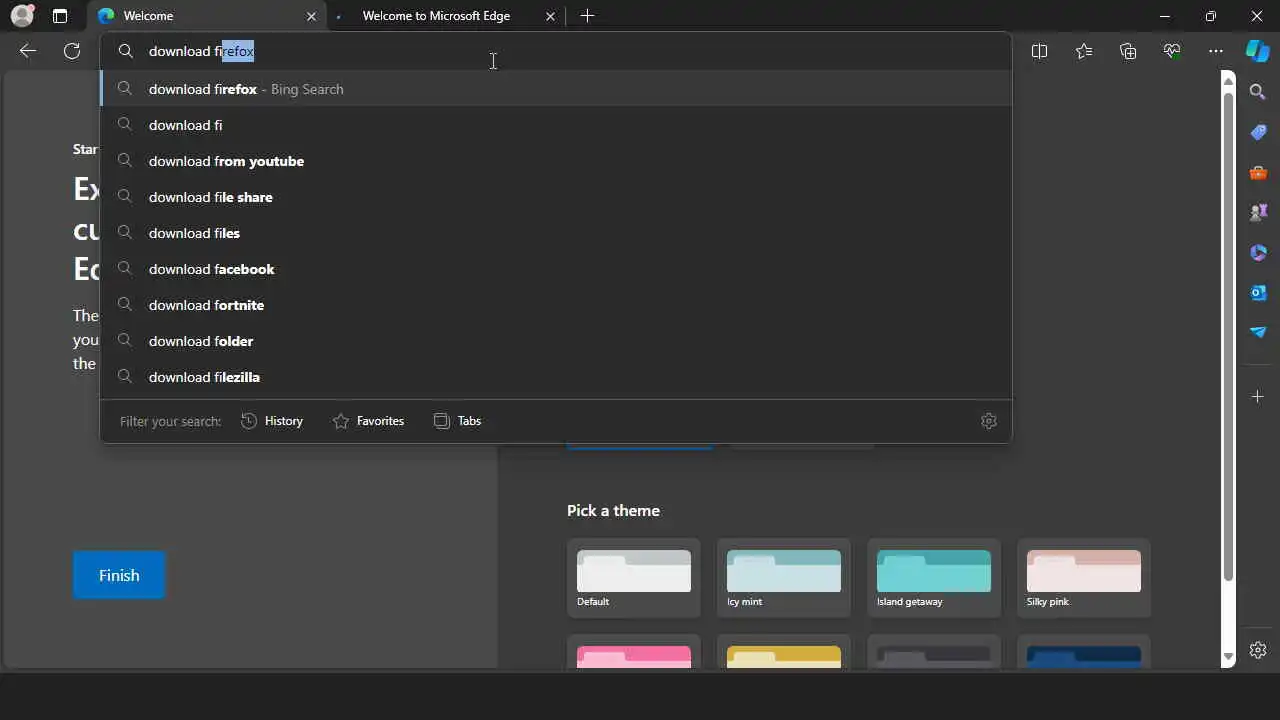Select suggestion download folder
This screenshot has height=720, width=1280.
point(556,341)
